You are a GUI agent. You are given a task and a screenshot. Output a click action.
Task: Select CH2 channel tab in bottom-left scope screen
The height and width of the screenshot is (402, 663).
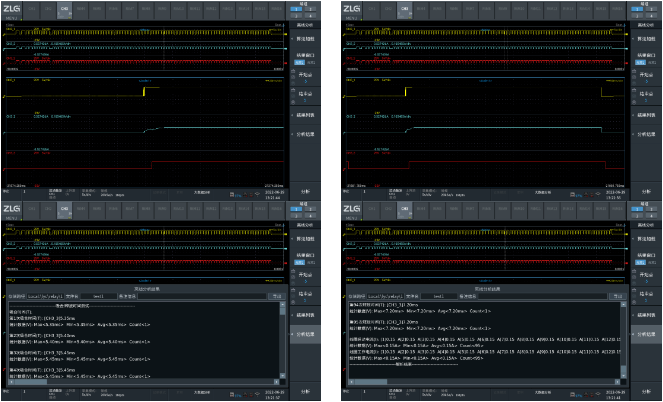[47, 211]
